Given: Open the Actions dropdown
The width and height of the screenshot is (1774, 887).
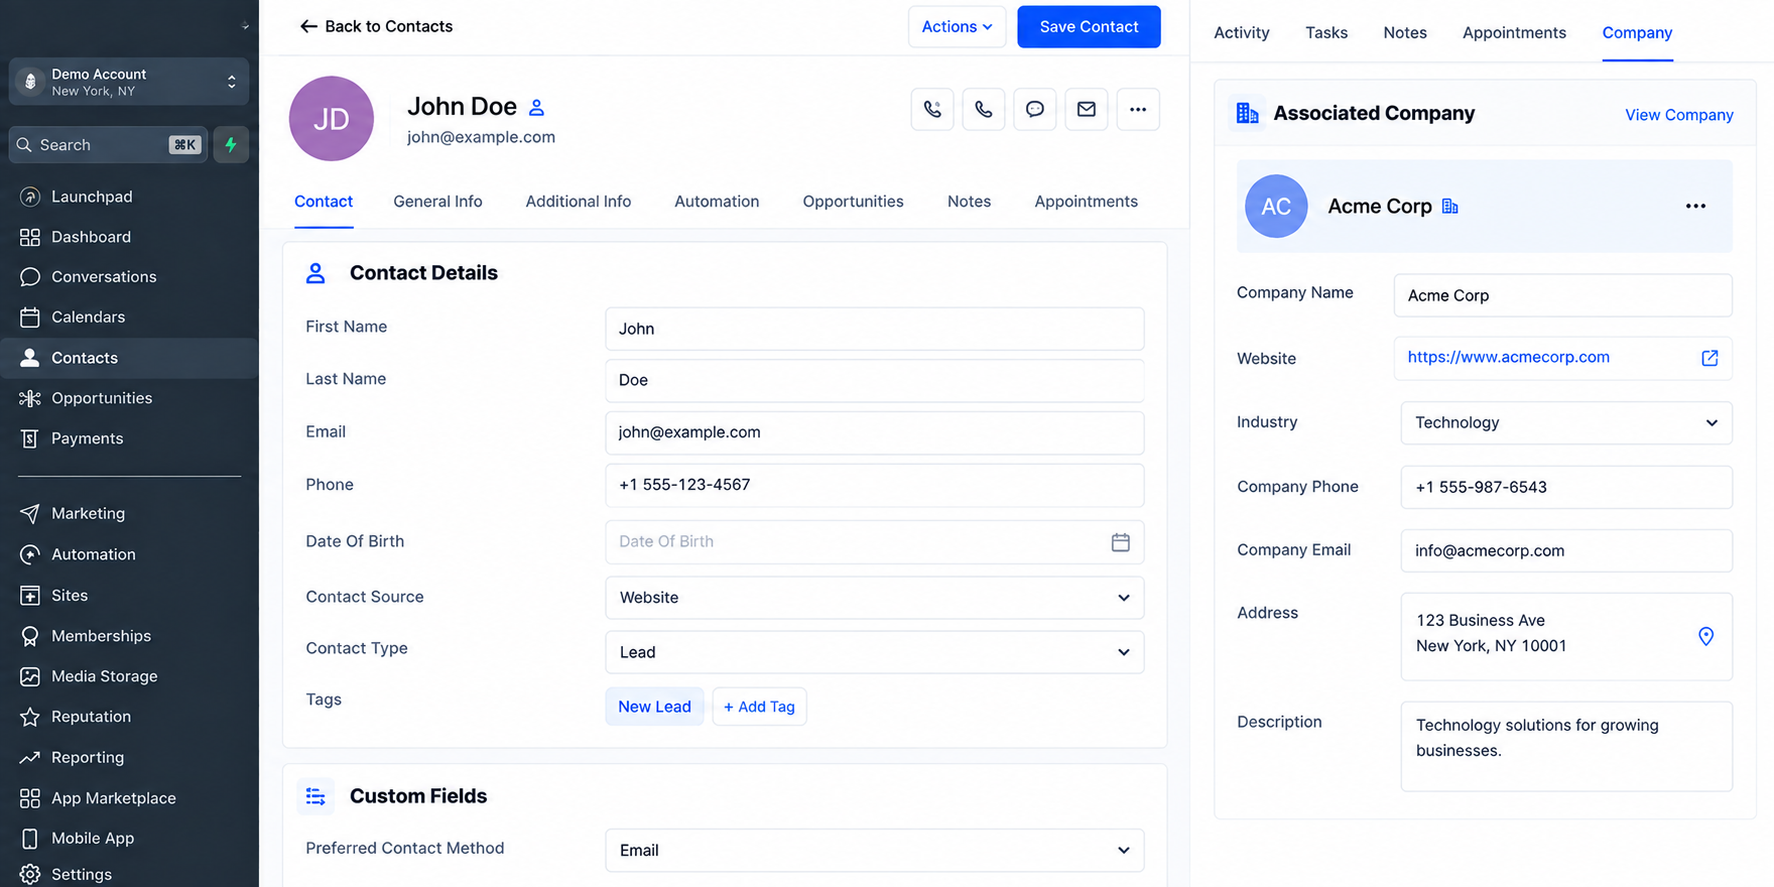Looking at the screenshot, I should coord(957,27).
